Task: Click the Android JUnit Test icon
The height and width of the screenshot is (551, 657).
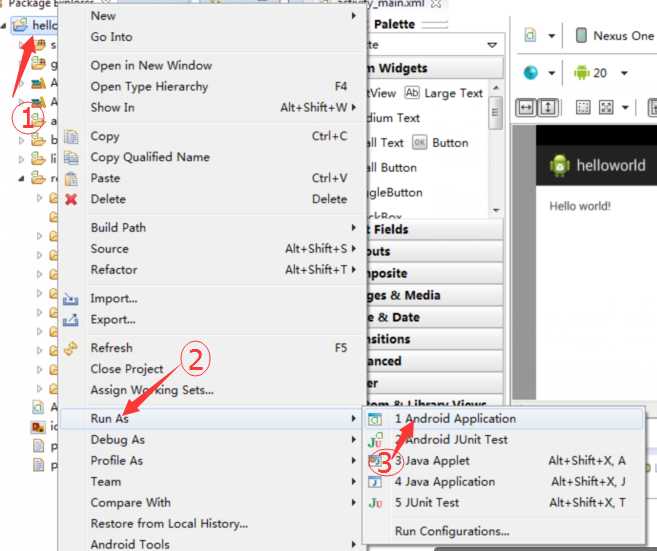Action: 375,440
